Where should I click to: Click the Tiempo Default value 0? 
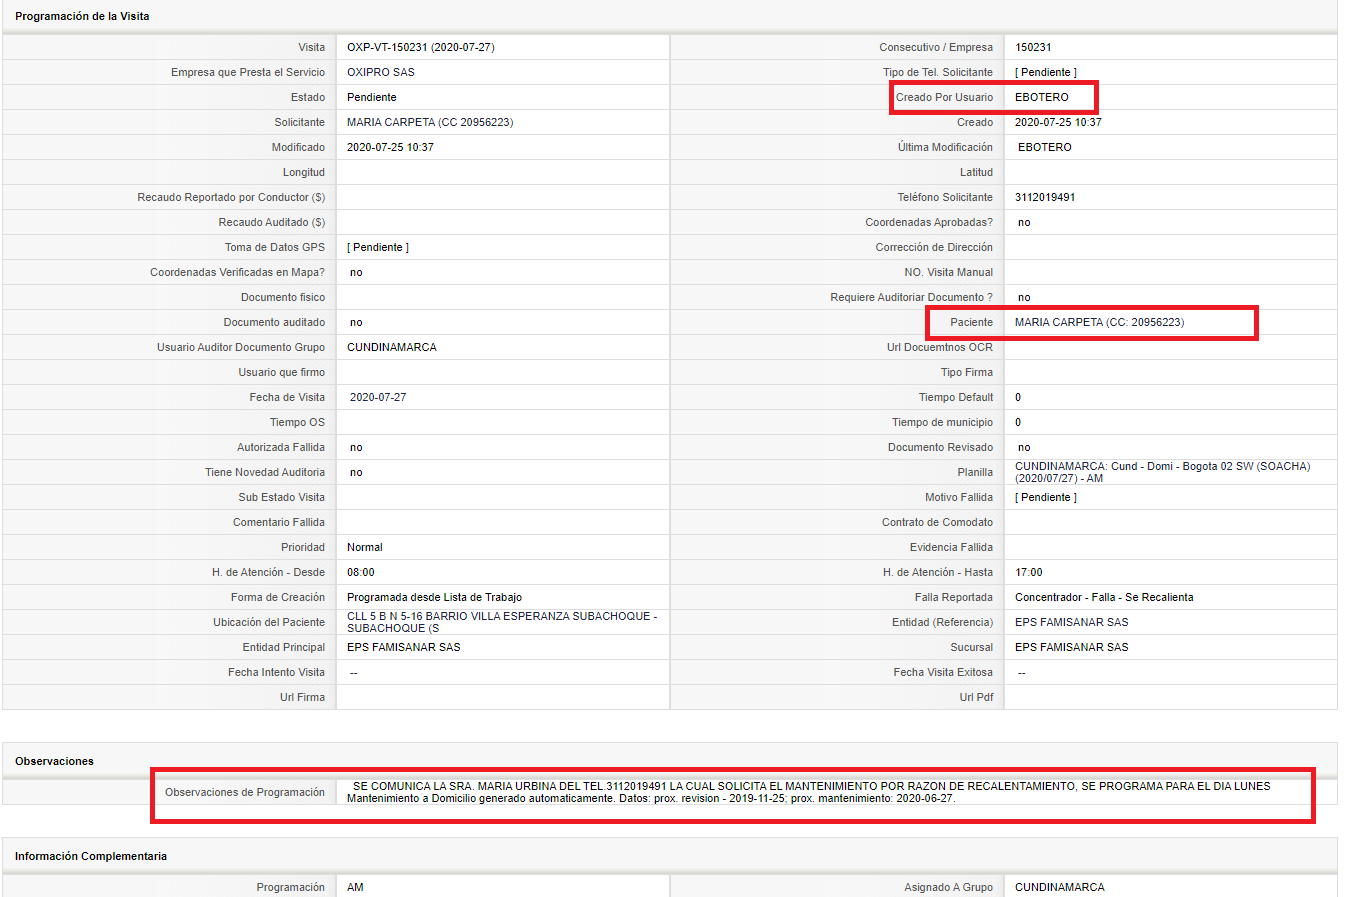point(1018,397)
